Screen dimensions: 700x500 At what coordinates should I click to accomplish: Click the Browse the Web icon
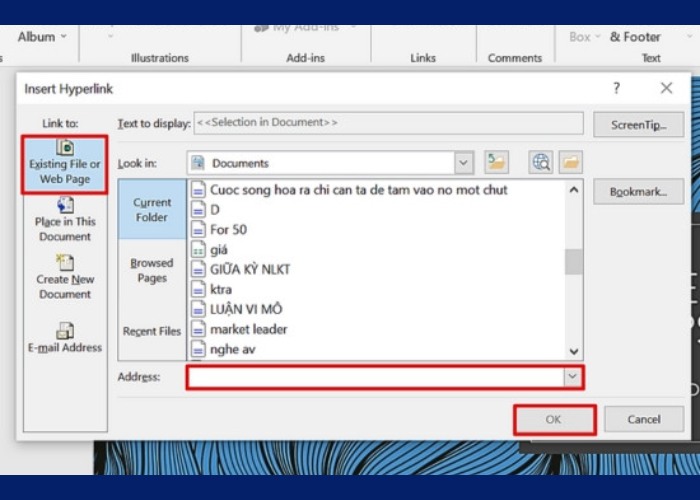coord(541,162)
